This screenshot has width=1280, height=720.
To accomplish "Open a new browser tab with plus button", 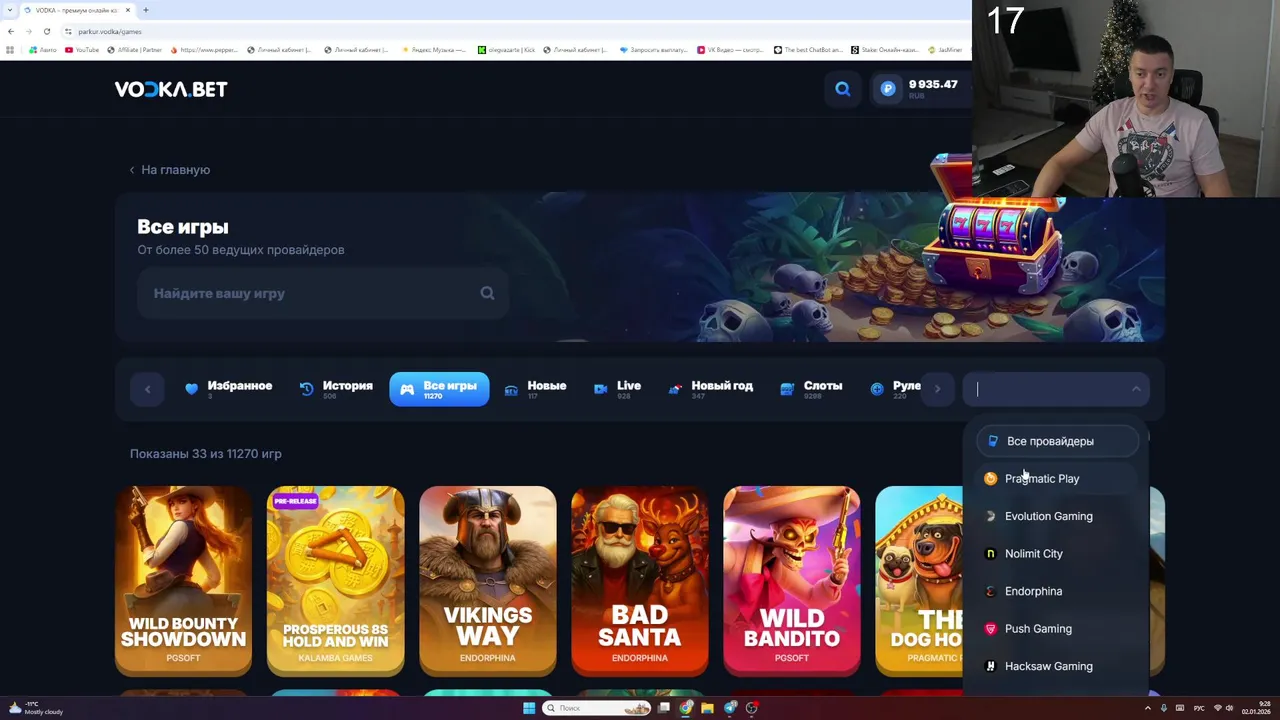I will pos(145,10).
